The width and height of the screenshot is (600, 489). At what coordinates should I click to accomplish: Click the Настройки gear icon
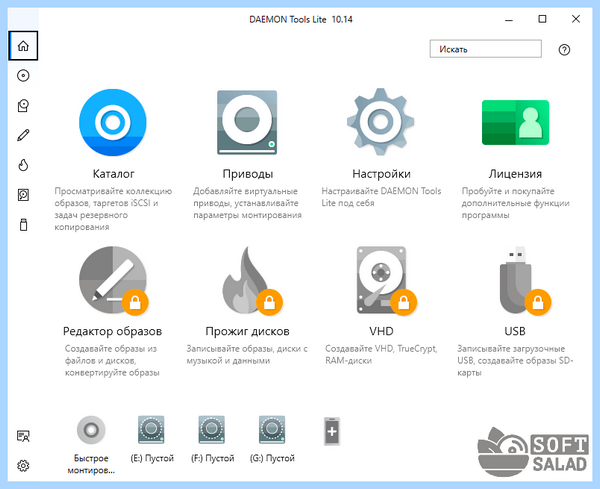tap(380, 122)
